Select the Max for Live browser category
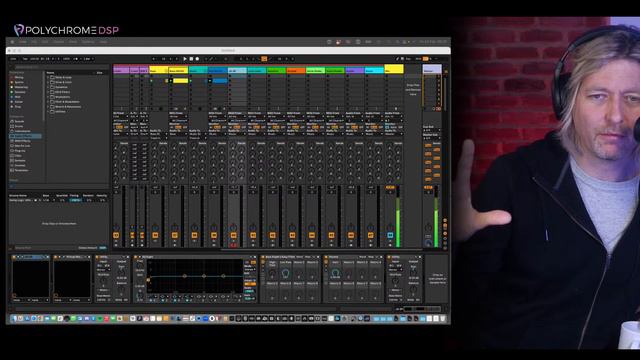Image resolution: width=640 pixels, height=360 pixels. (22, 146)
